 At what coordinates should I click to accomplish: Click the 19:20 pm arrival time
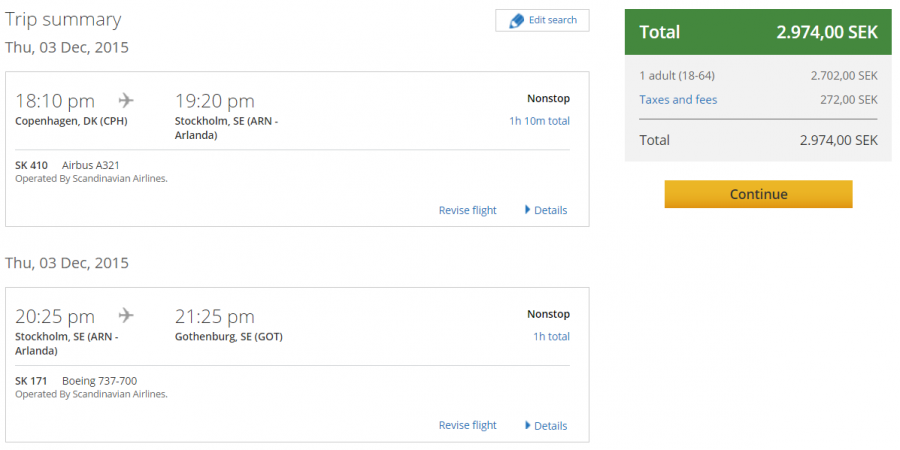click(214, 101)
